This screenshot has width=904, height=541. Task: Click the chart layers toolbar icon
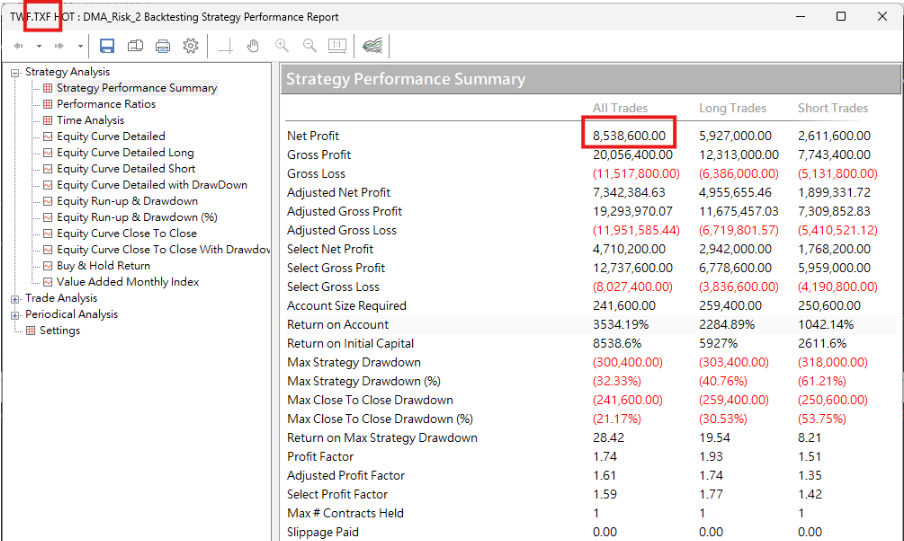pyautogui.click(x=372, y=46)
